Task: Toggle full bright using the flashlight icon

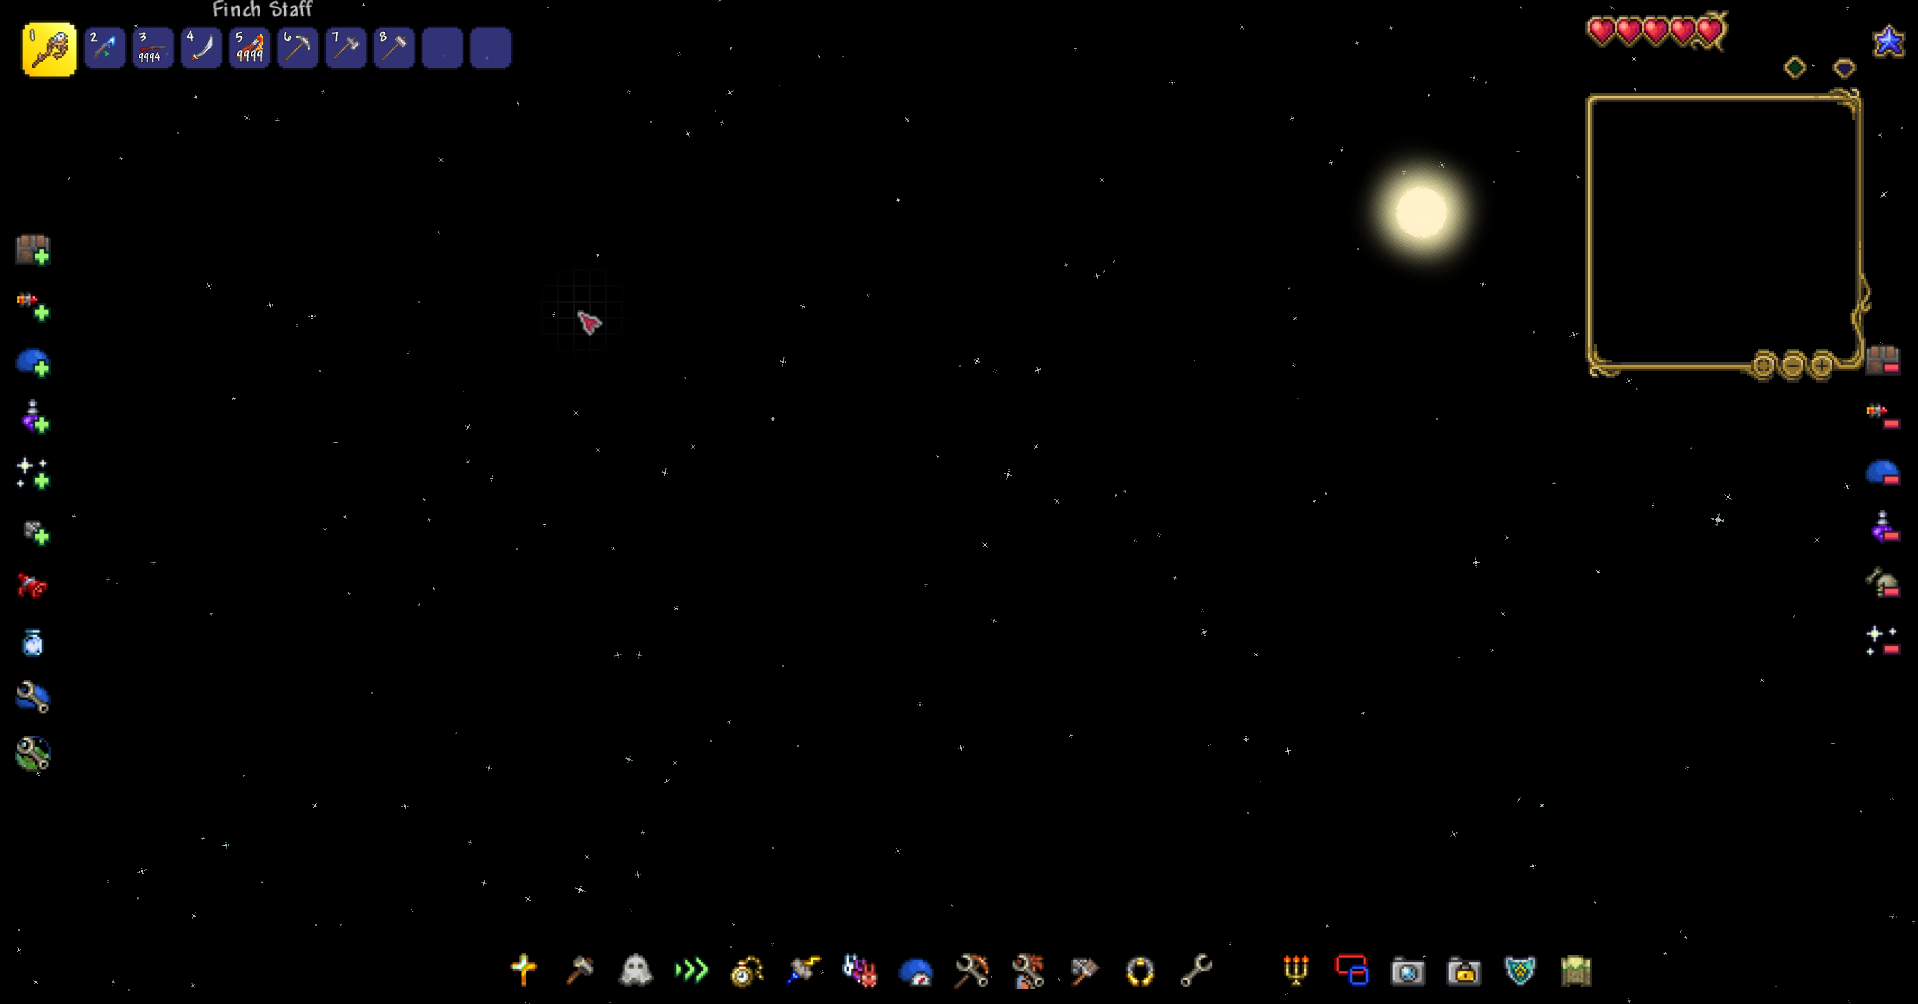Action: [x=805, y=969]
